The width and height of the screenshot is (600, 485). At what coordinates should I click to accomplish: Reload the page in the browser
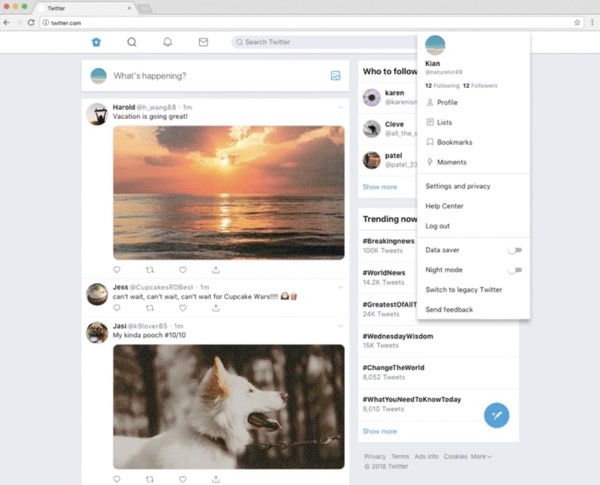pyautogui.click(x=31, y=23)
